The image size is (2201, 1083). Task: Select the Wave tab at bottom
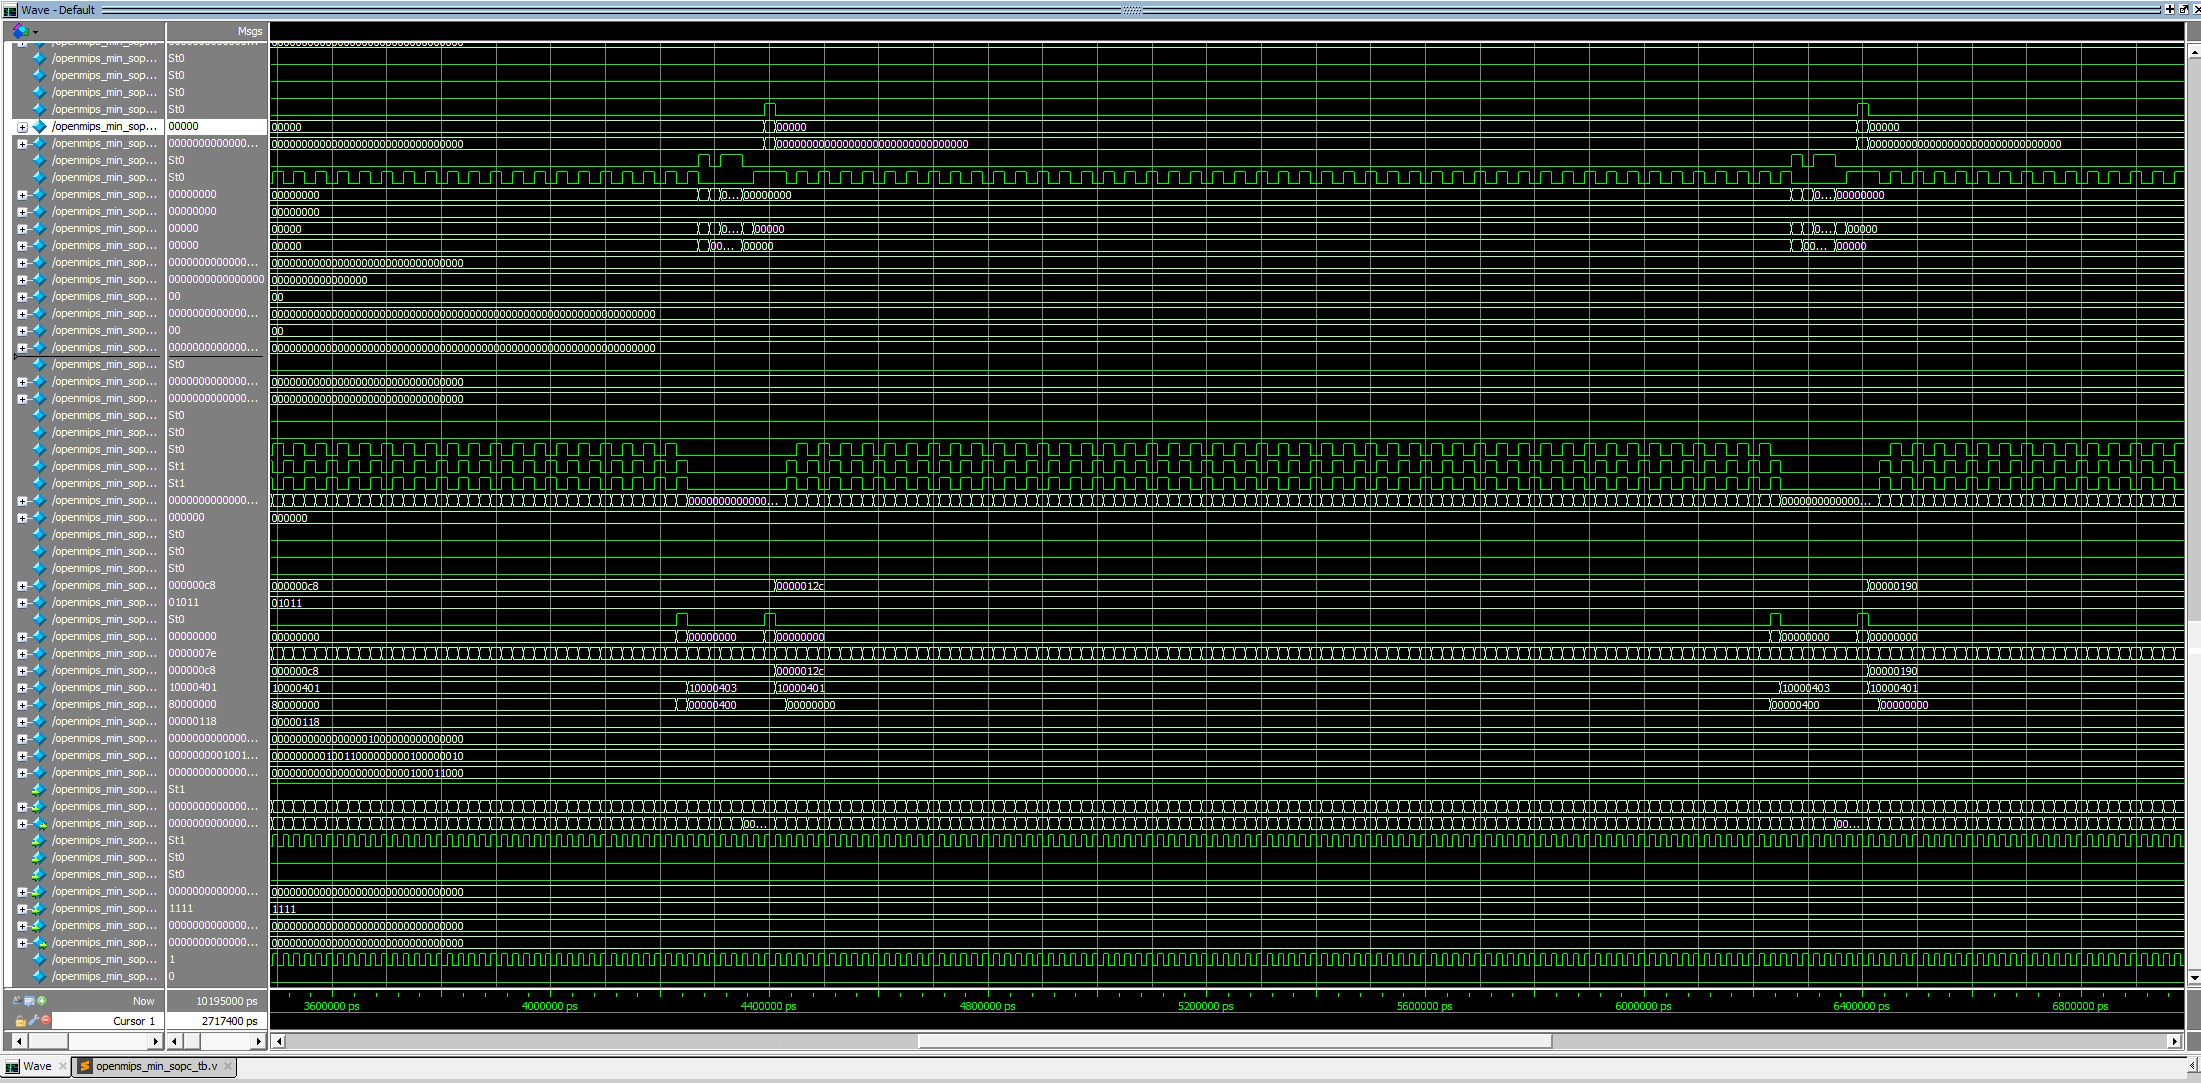36,1066
